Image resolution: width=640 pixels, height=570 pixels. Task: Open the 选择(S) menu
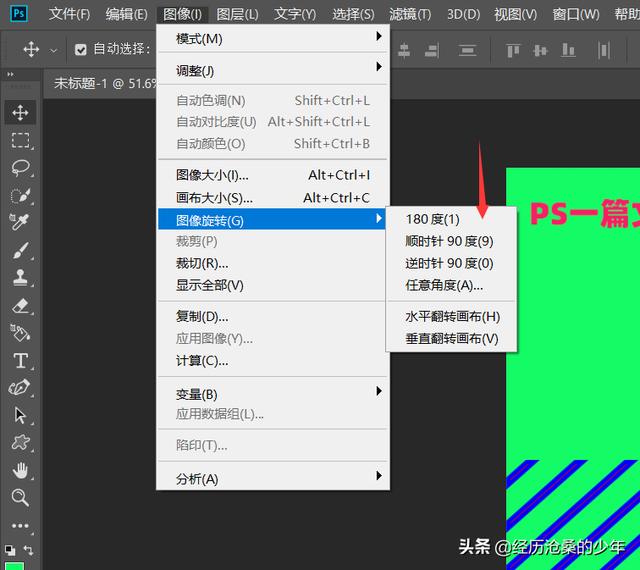click(x=353, y=14)
